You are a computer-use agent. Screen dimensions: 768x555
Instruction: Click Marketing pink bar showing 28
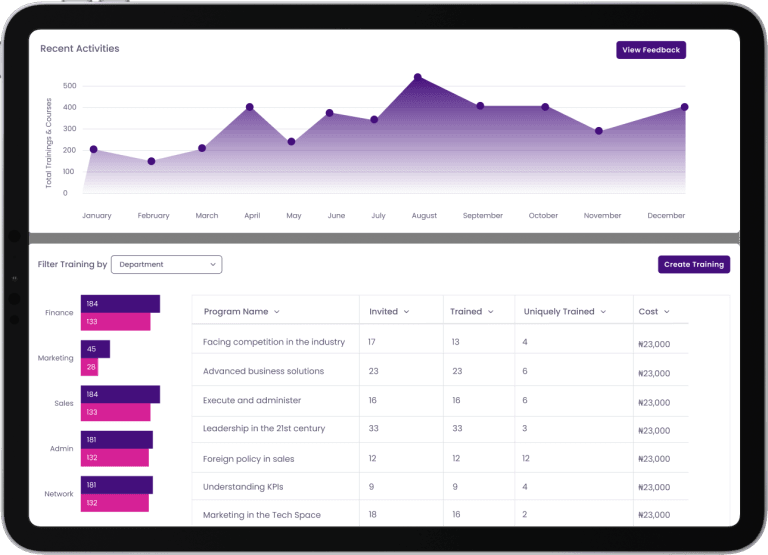[x=90, y=367]
